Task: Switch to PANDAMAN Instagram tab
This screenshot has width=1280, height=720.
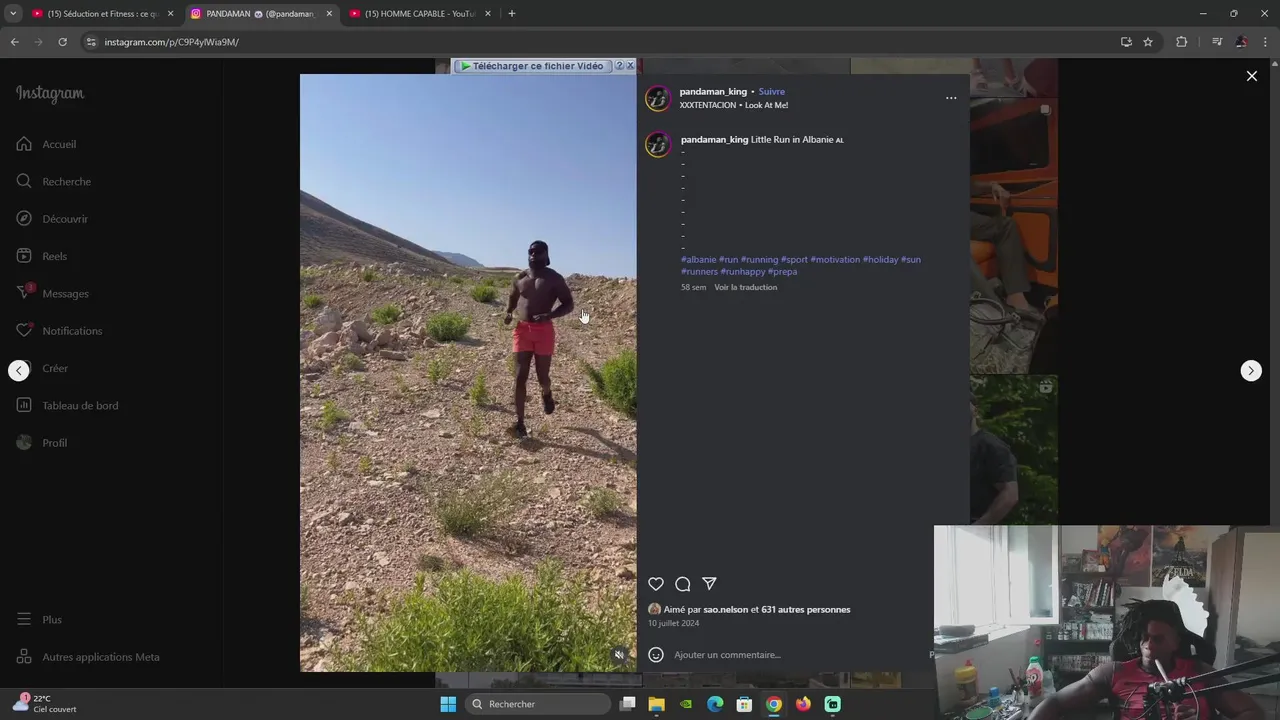Action: tap(260, 14)
